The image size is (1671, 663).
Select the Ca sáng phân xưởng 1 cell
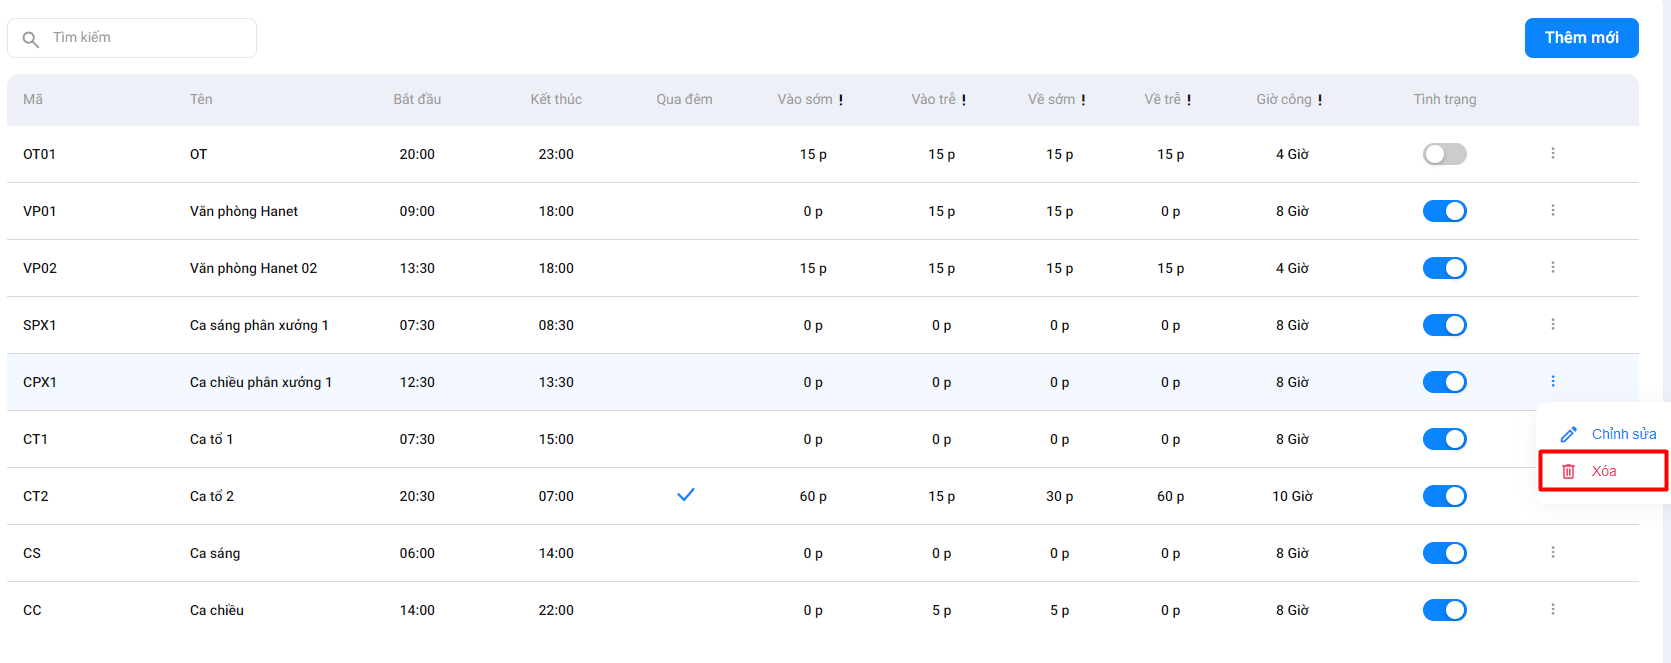point(259,325)
